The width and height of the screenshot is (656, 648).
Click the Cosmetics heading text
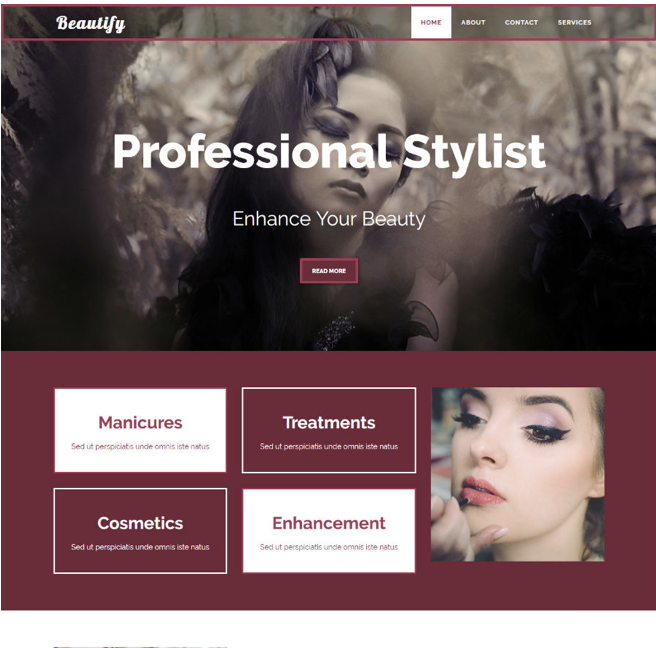tap(140, 523)
